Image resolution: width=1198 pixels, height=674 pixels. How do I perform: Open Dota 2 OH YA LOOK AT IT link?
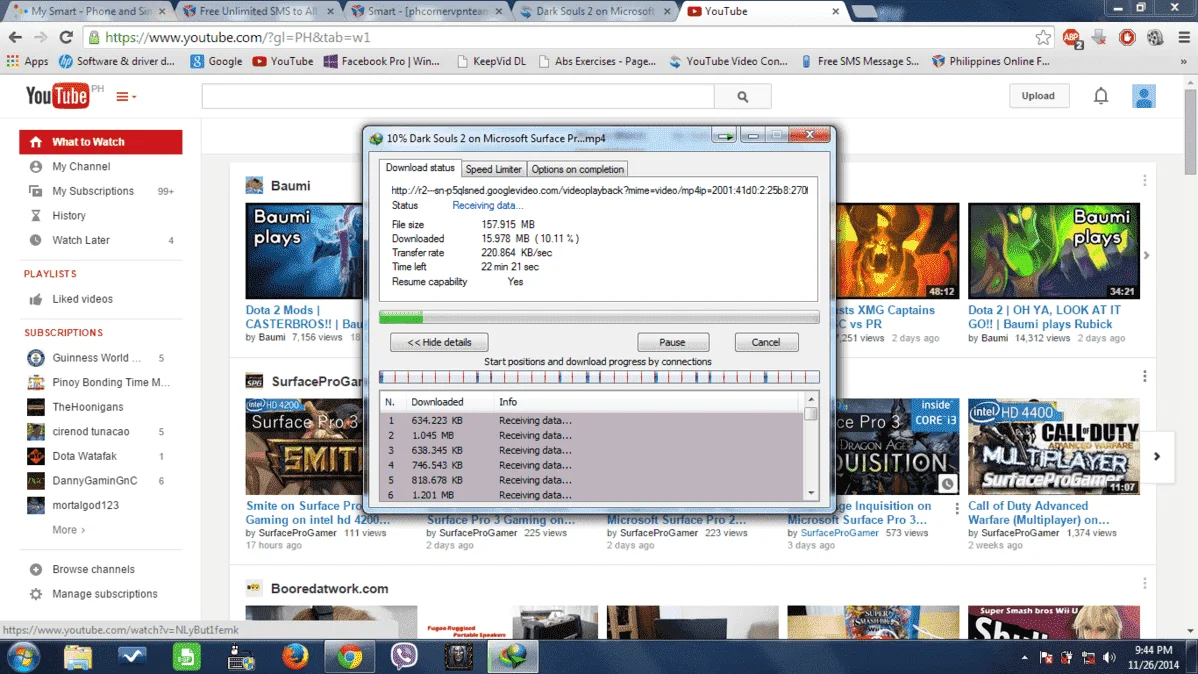(x=1044, y=317)
